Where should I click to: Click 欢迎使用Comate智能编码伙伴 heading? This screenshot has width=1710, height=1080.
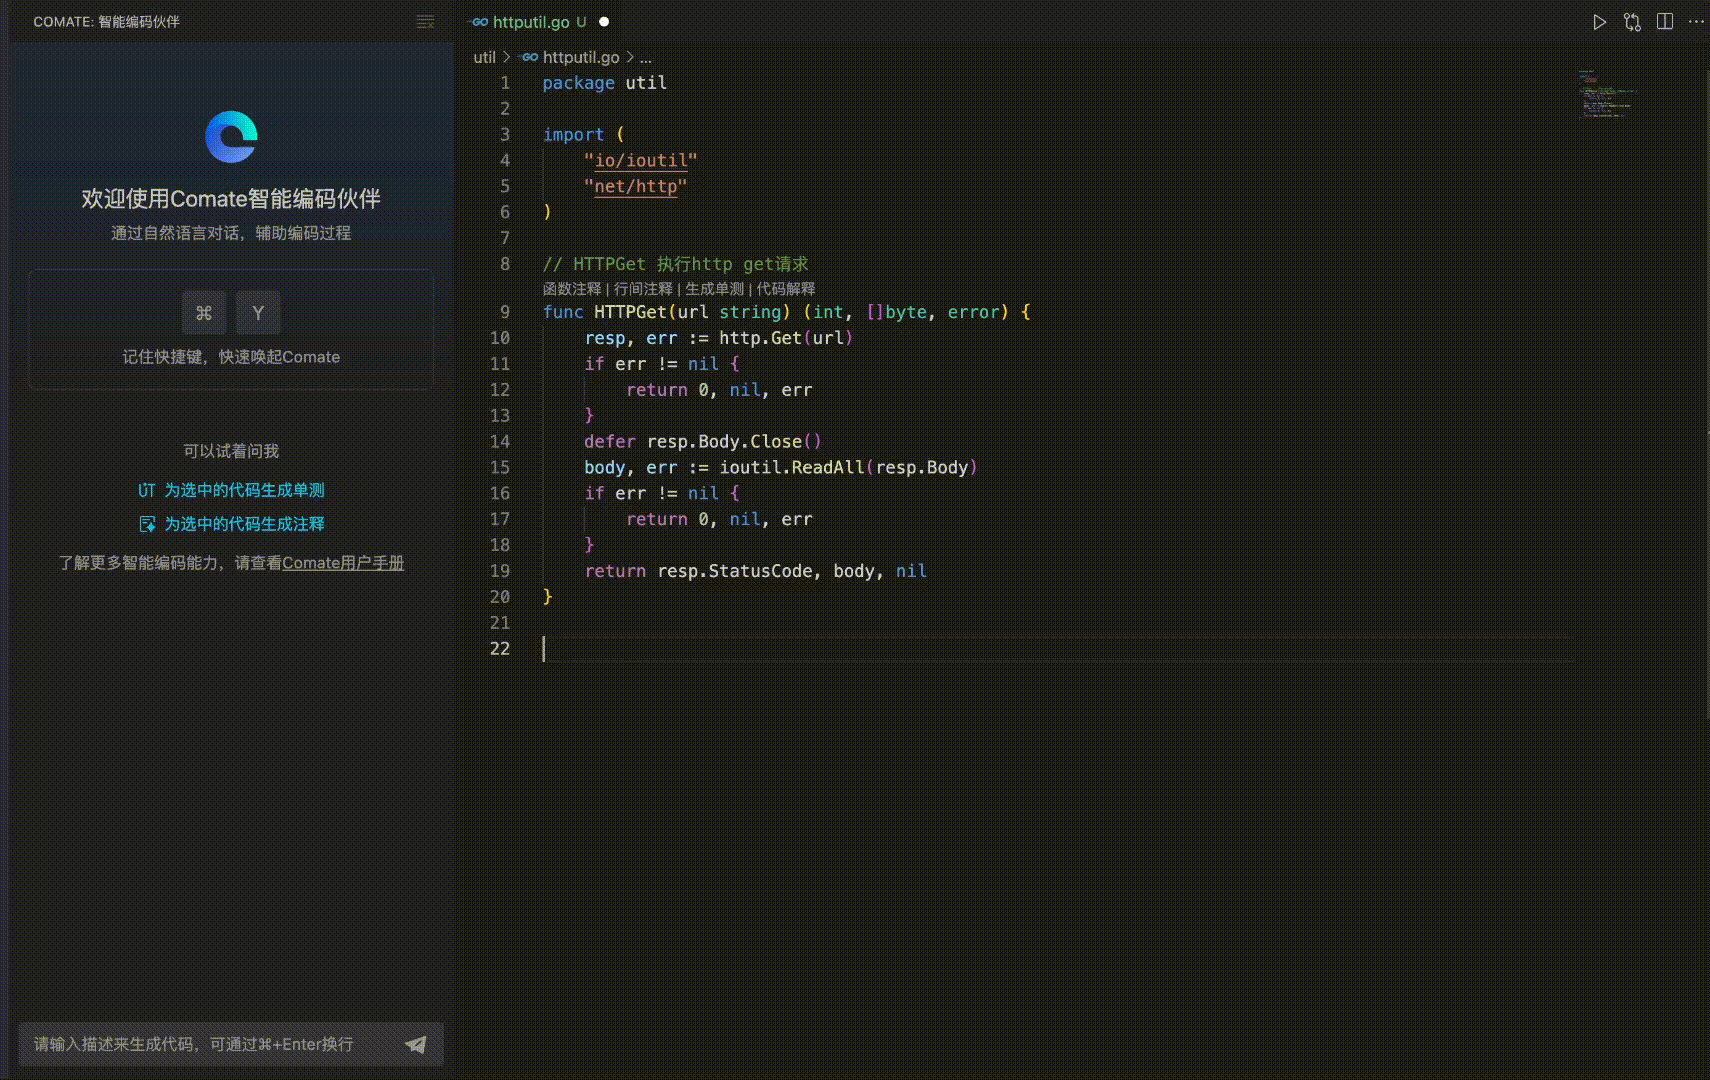pyautogui.click(x=231, y=199)
